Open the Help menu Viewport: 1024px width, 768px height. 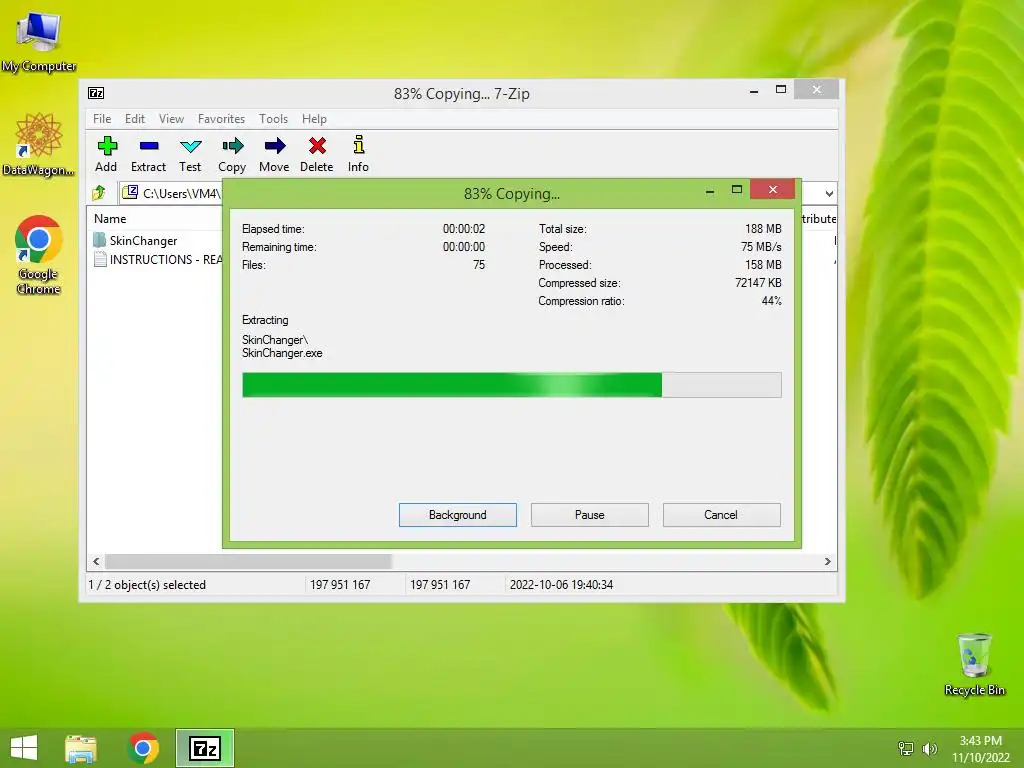pos(314,119)
